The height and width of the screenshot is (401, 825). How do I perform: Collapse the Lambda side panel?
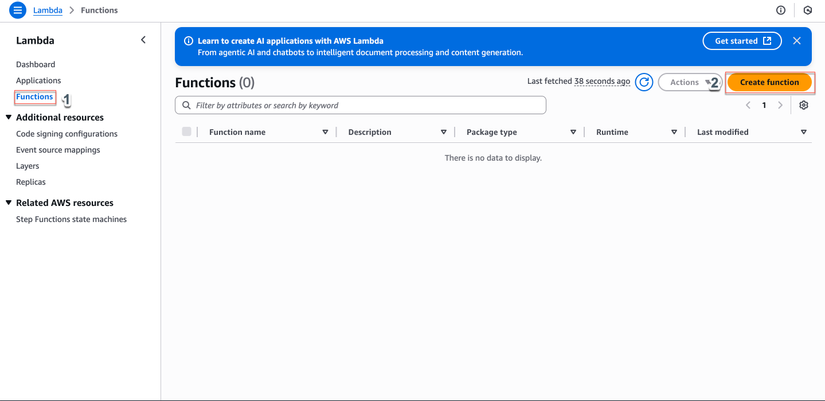coord(143,40)
